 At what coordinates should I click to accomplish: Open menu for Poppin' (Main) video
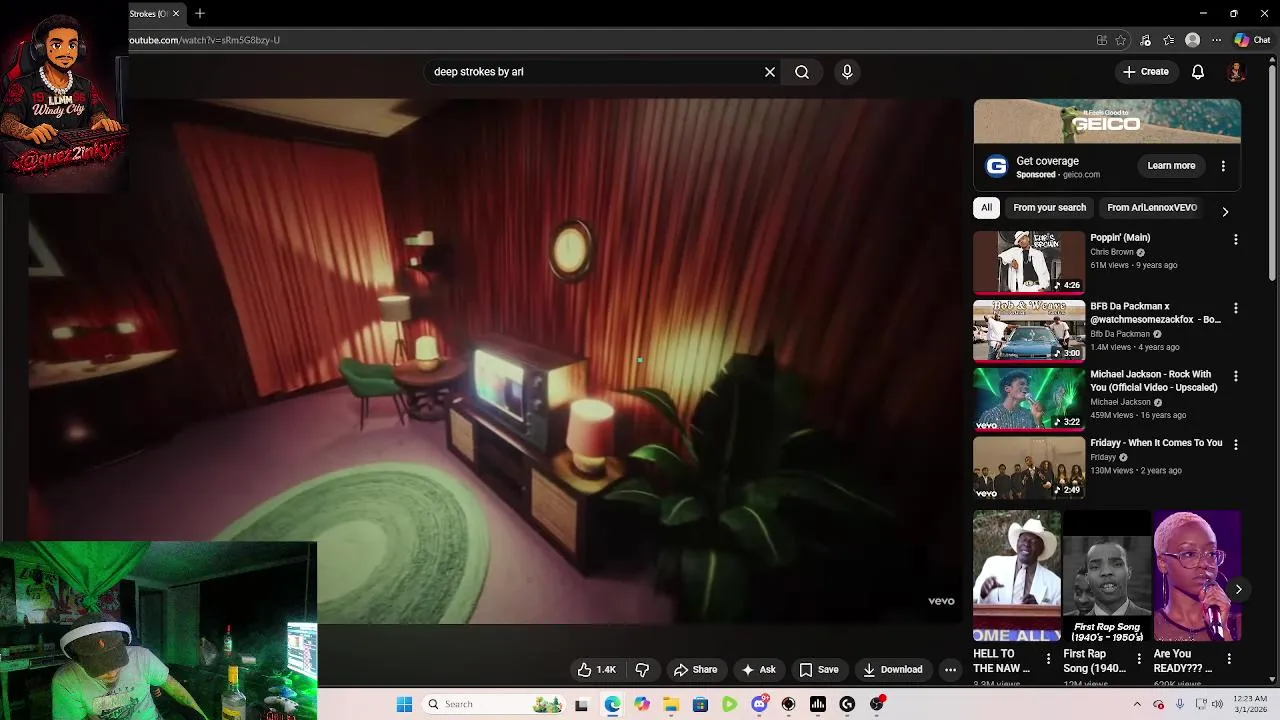1235,240
